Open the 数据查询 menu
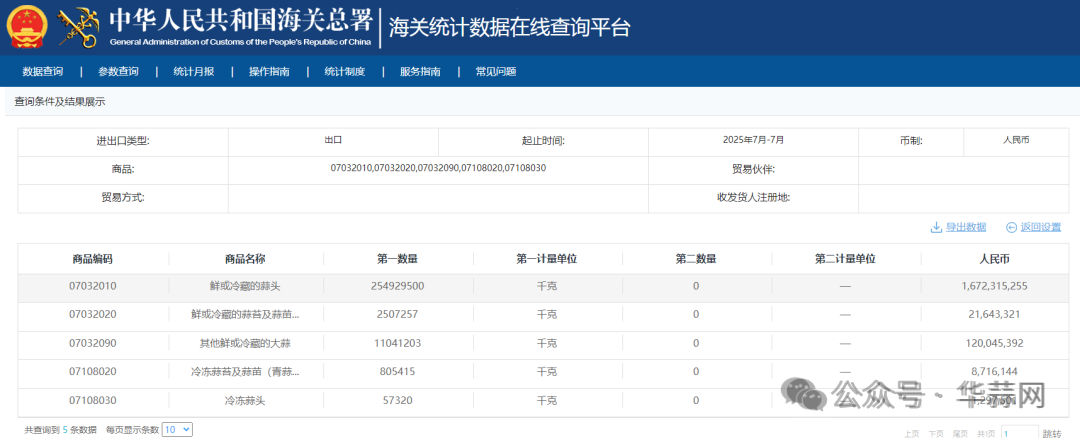 click(43, 72)
